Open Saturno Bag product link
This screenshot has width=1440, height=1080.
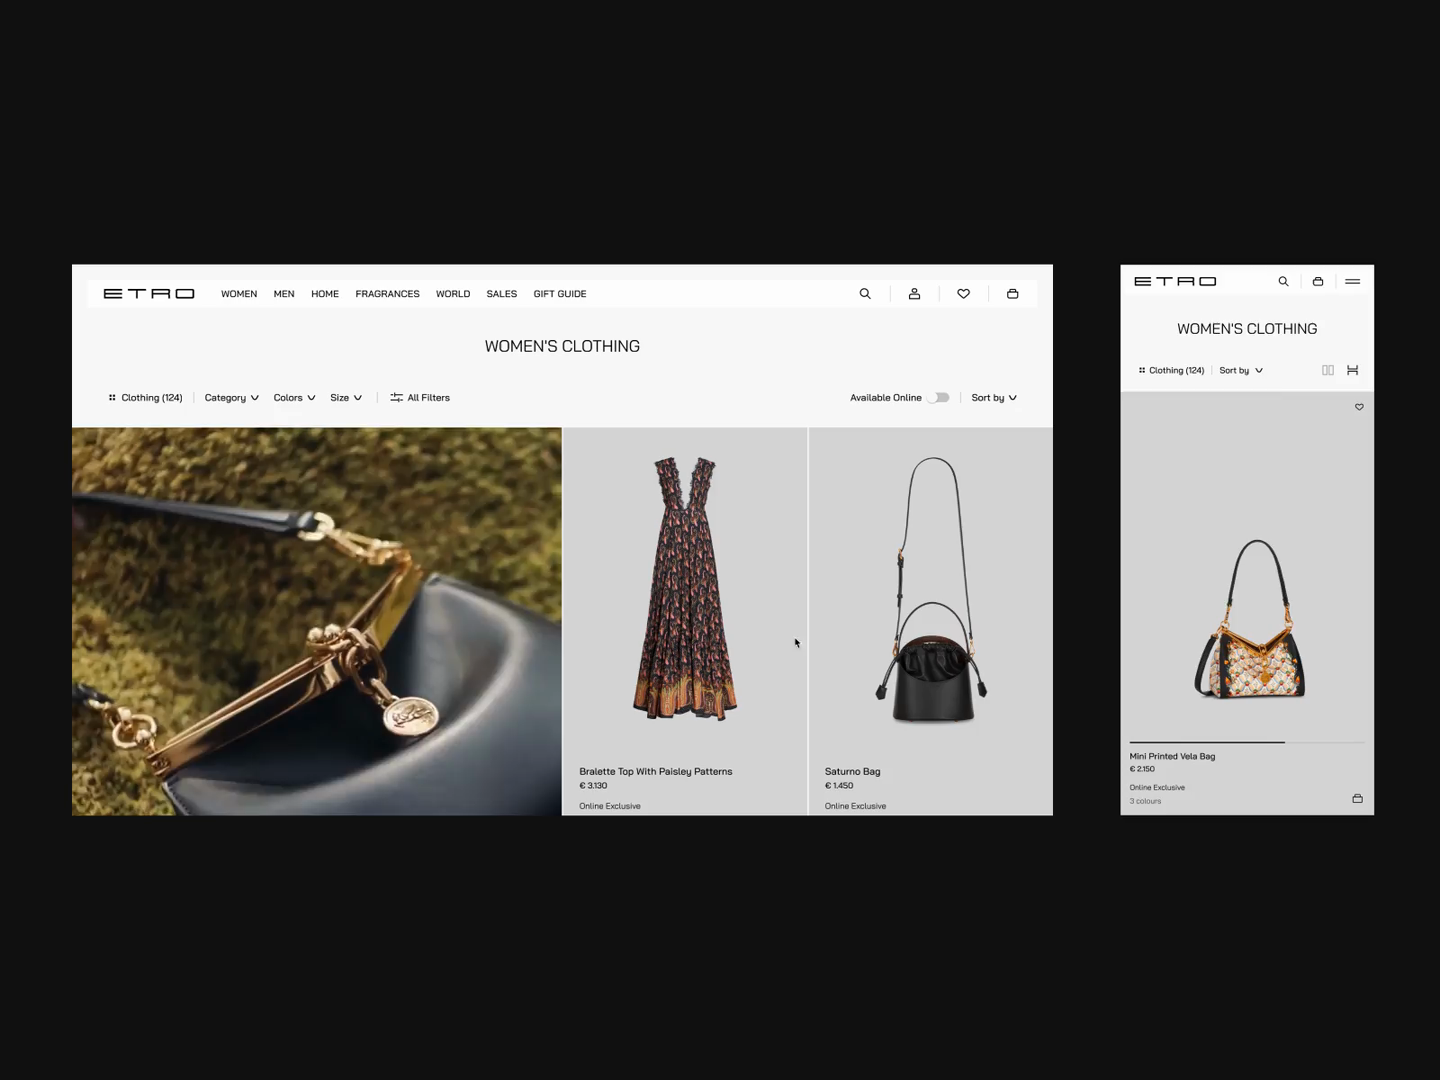pyautogui.click(x=853, y=772)
